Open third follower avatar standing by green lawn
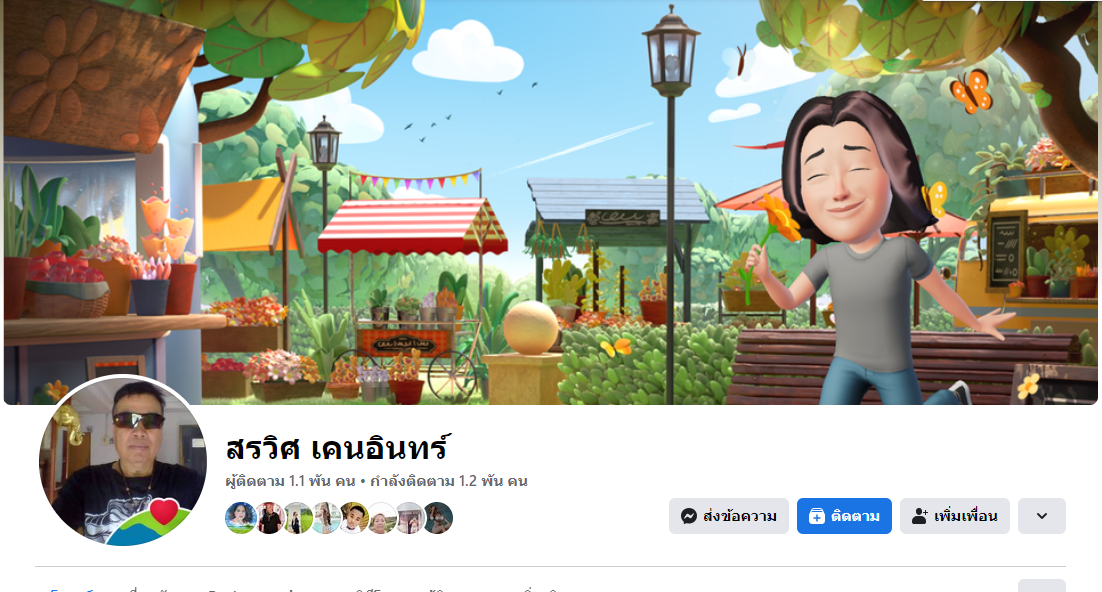 point(297,518)
